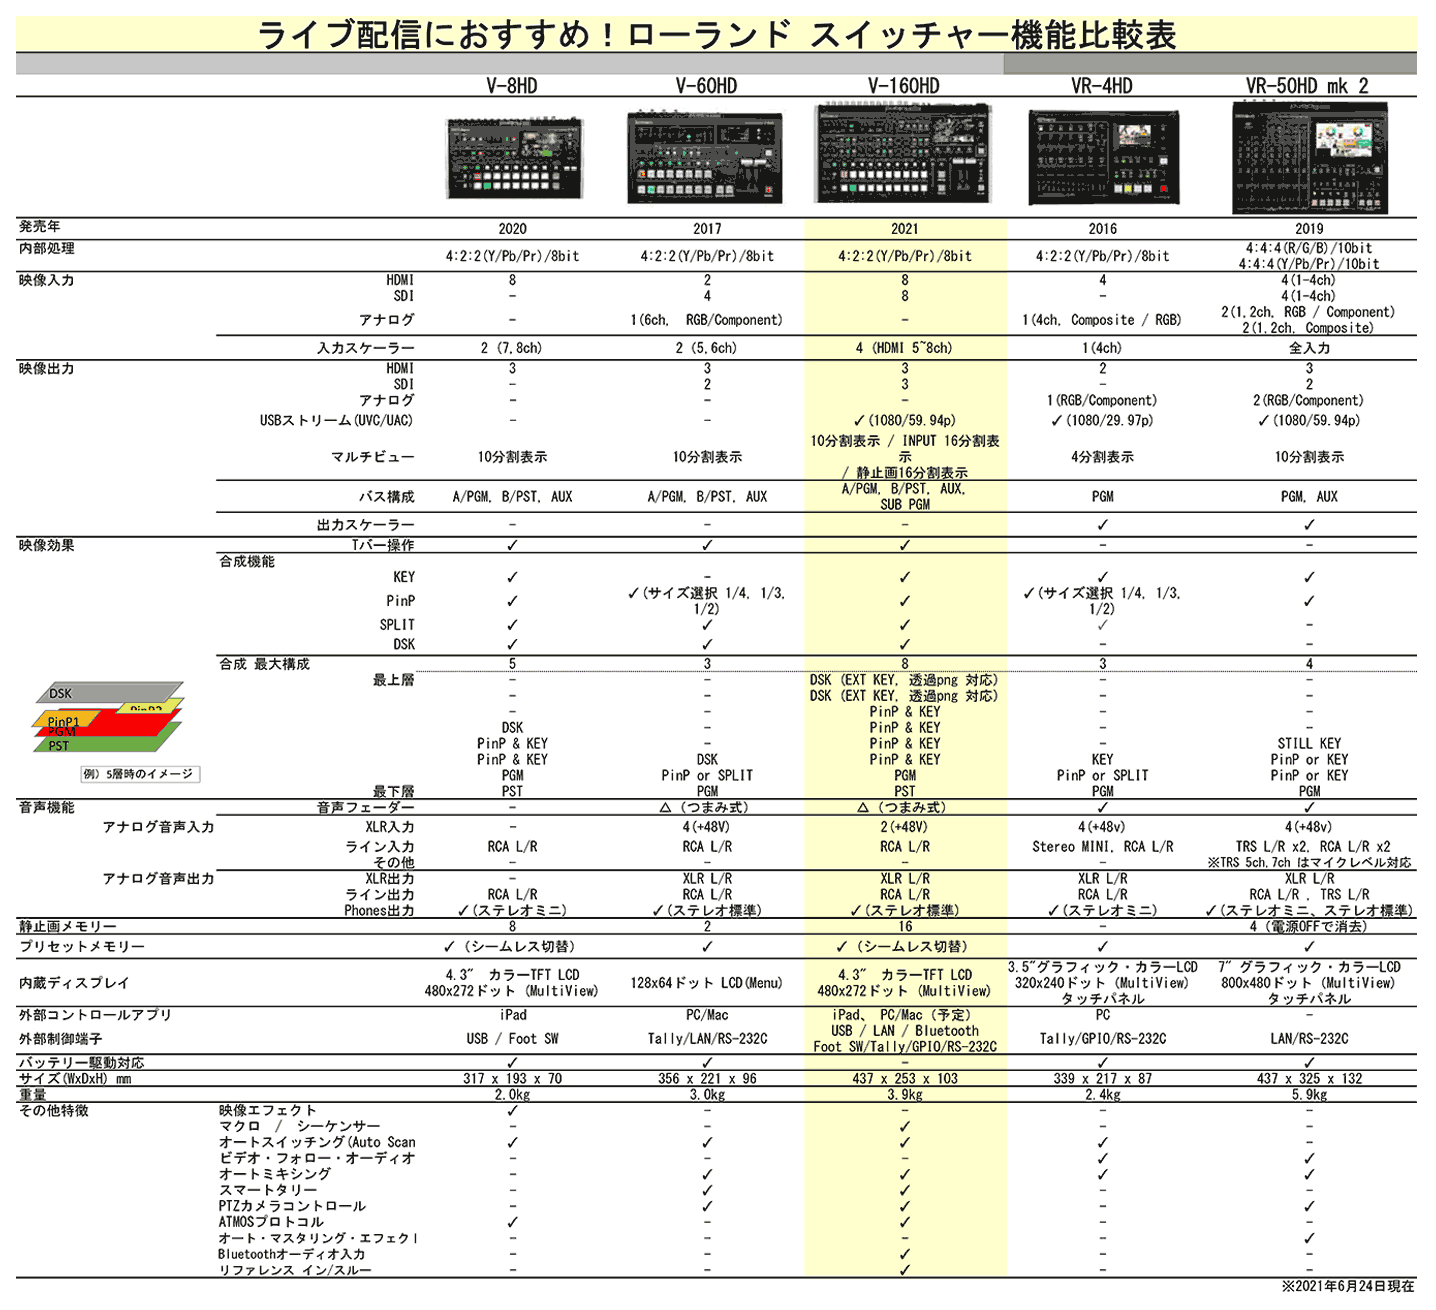
Task: Select the V-8HD column header
Action: [x=512, y=86]
